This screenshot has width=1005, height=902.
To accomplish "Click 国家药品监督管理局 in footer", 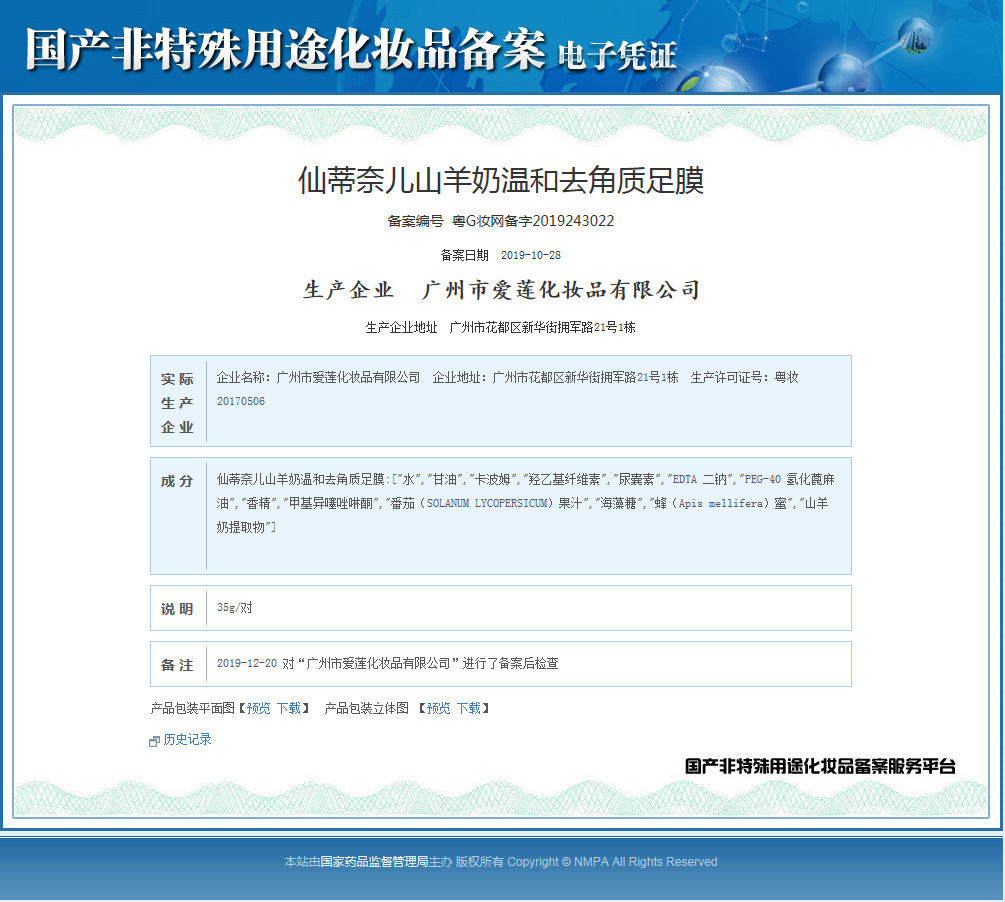I will click(374, 862).
